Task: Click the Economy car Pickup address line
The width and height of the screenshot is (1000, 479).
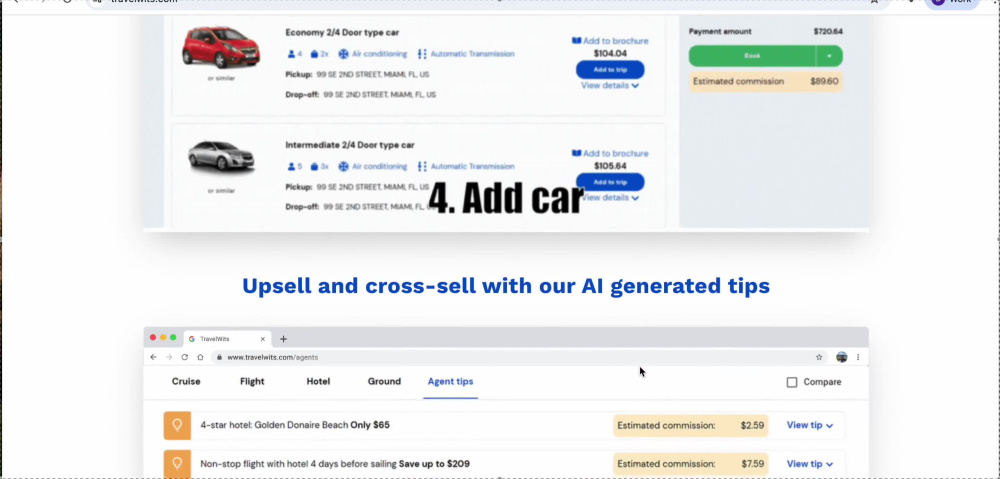Action: [x=357, y=75]
